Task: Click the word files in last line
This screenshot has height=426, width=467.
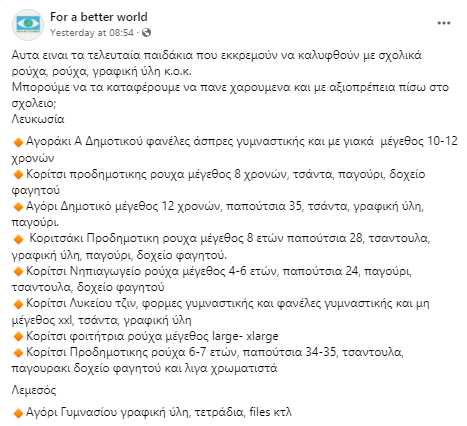Action: (x=260, y=412)
